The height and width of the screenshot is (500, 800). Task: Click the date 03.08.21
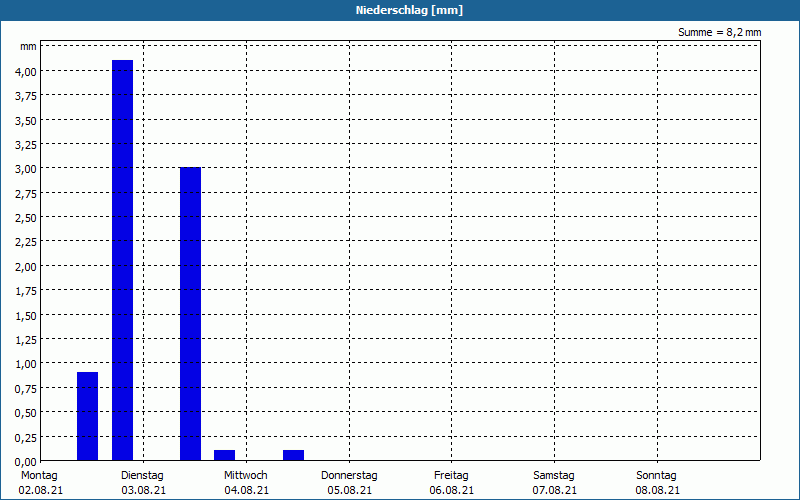coord(144,490)
